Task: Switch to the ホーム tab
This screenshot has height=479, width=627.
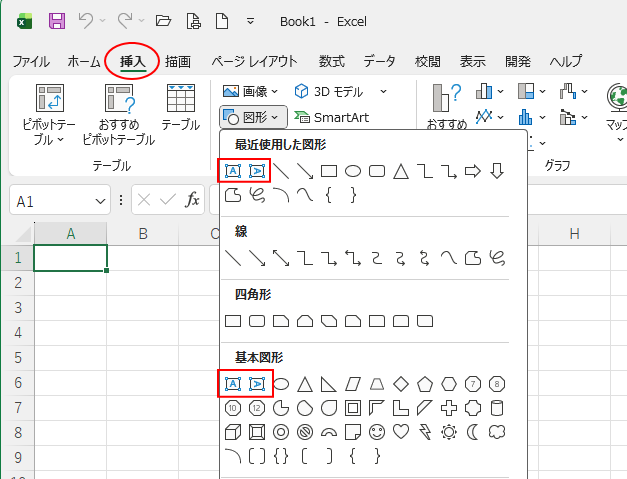Action: click(x=84, y=62)
